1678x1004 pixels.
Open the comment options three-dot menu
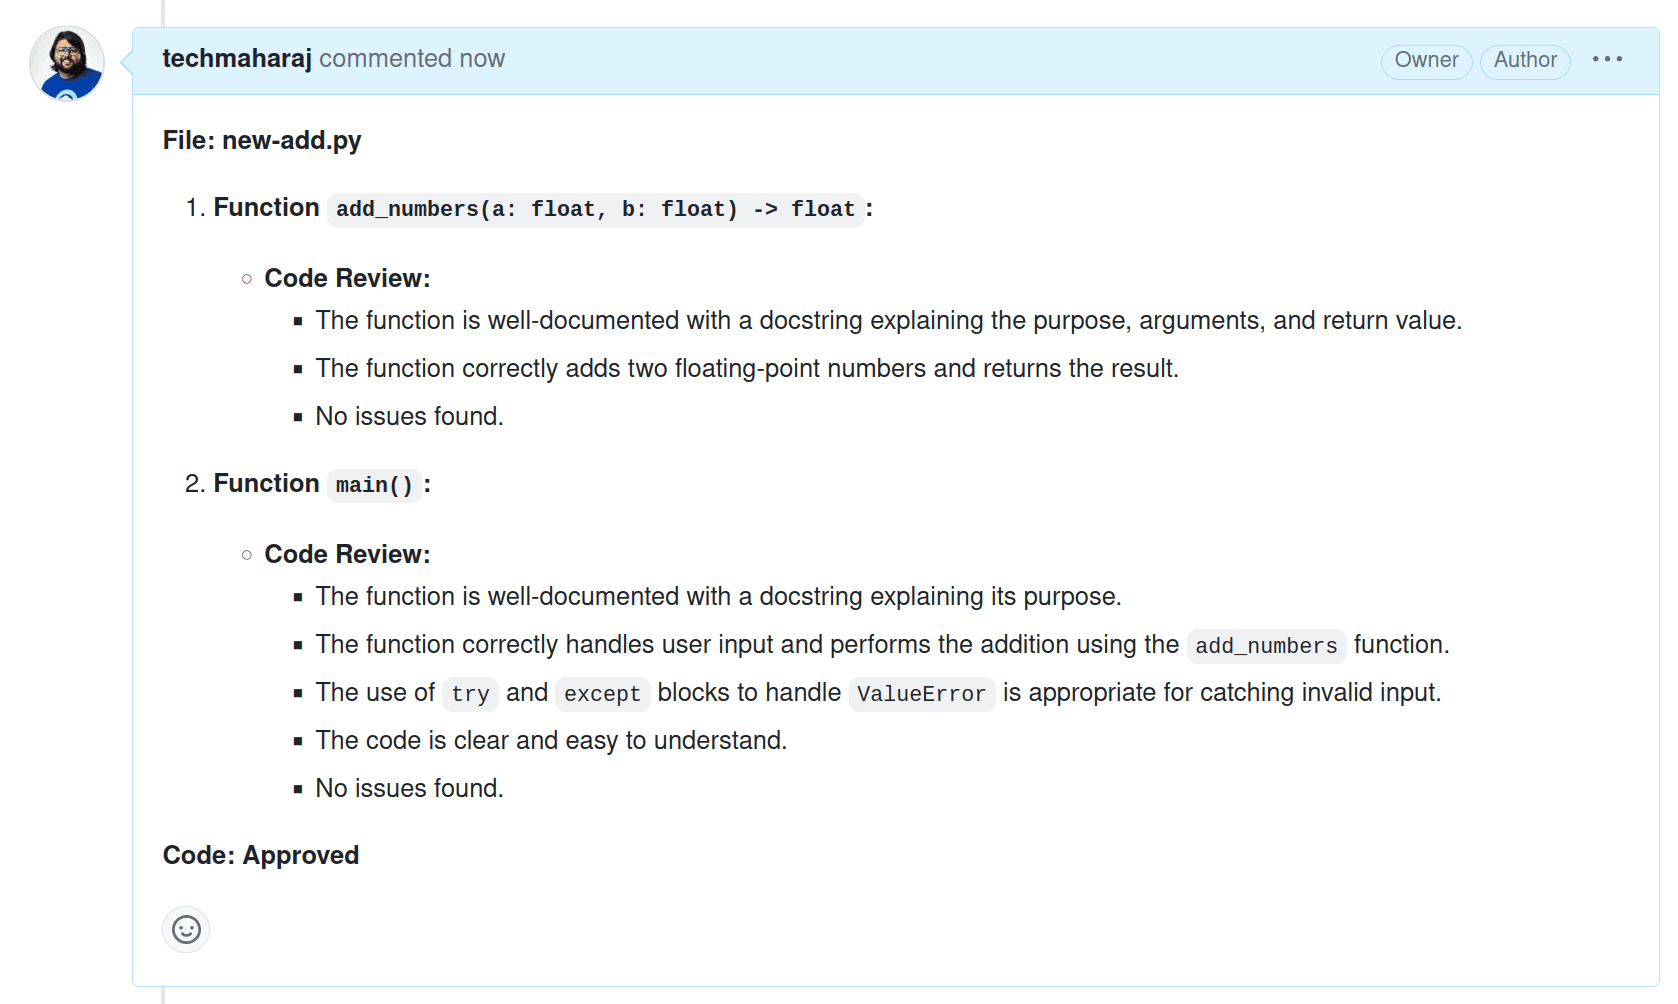click(1607, 59)
